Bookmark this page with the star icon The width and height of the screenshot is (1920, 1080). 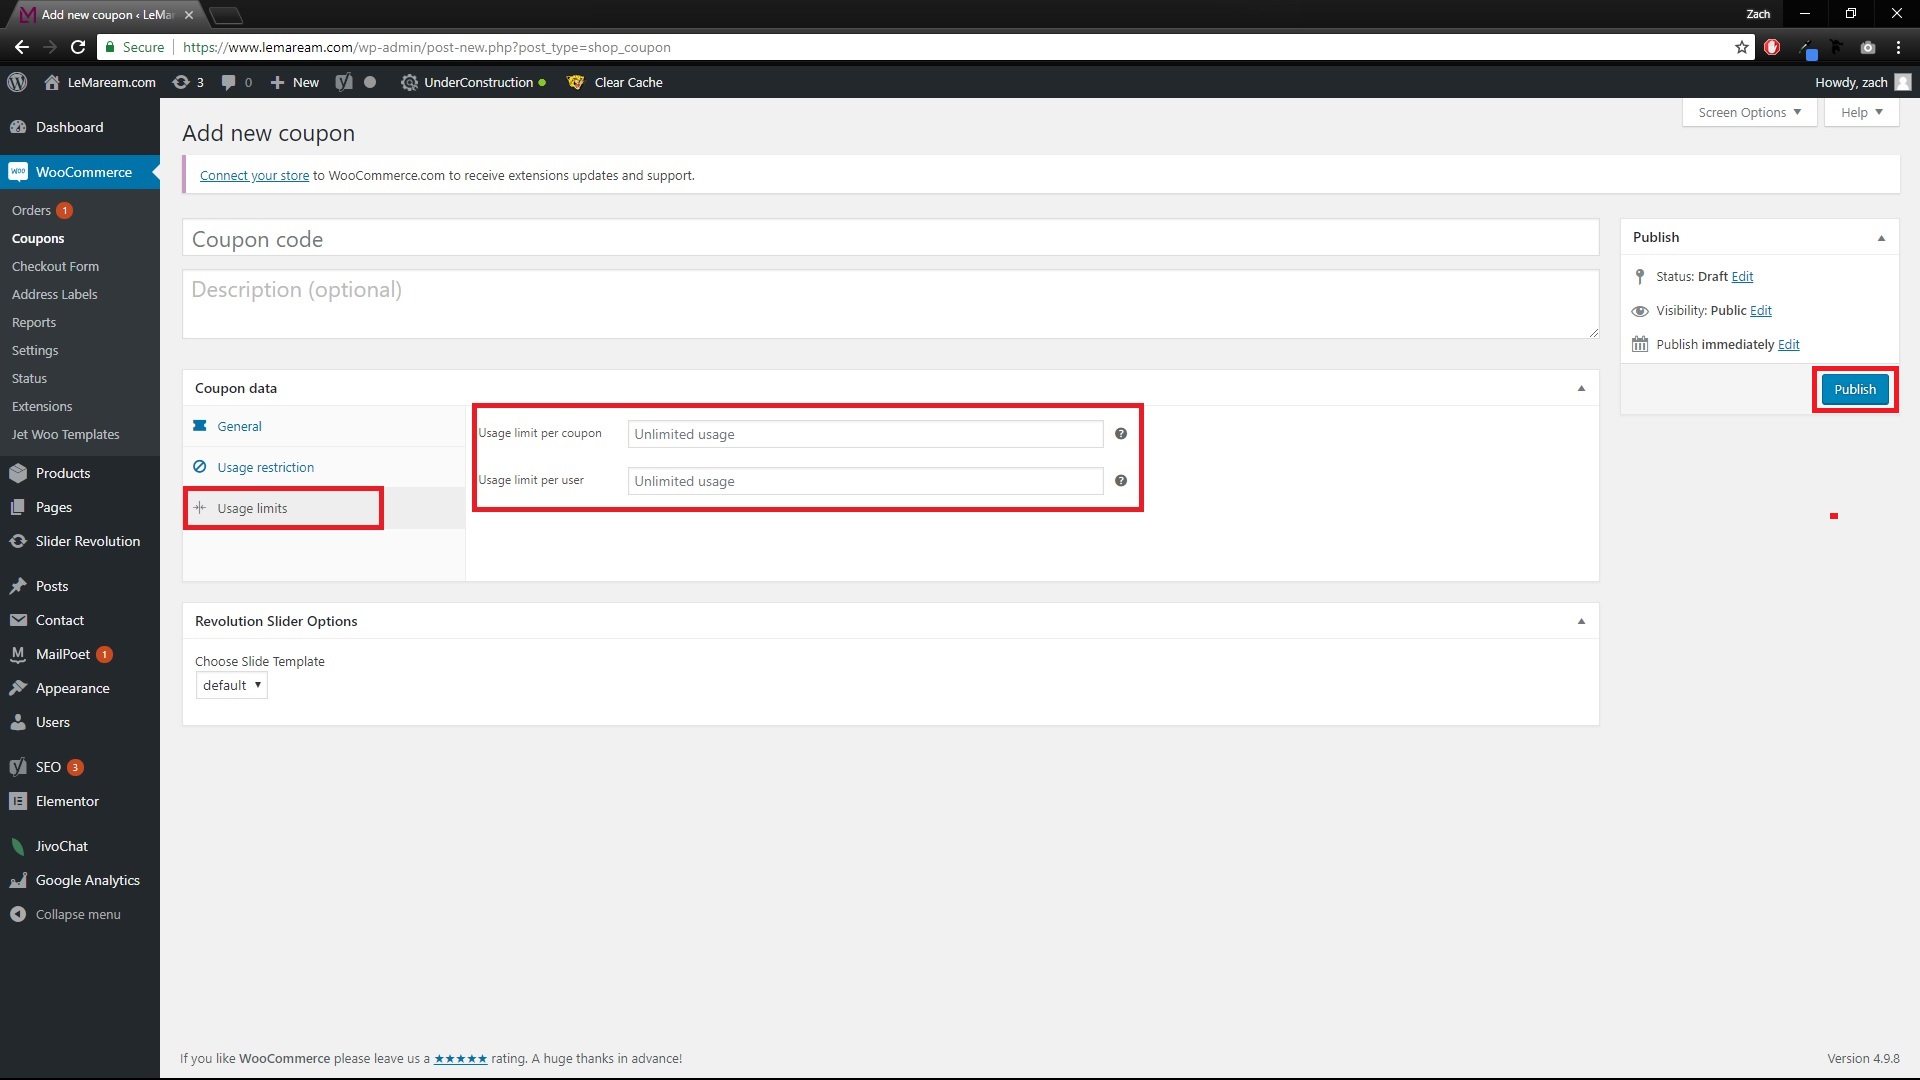[1741, 47]
